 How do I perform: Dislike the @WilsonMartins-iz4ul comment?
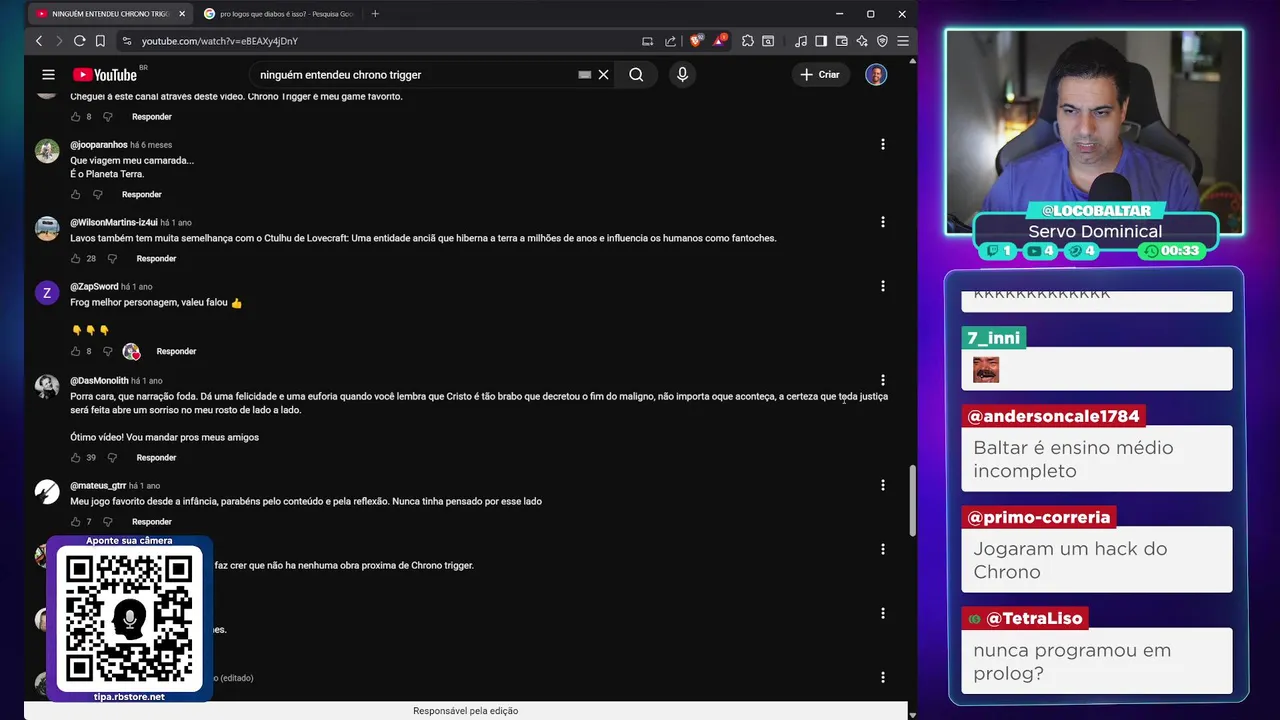(112, 258)
